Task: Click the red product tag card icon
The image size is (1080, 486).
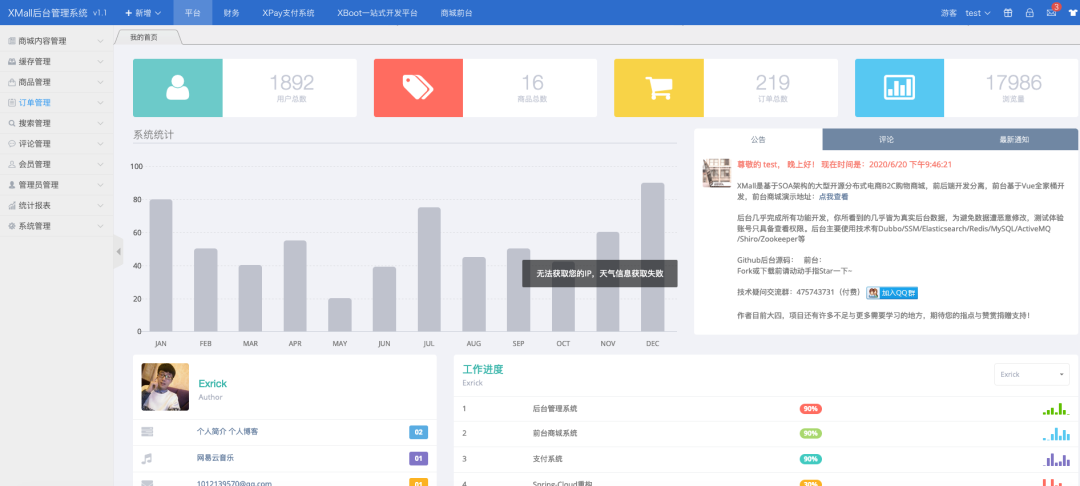Action: [x=418, y=88]
